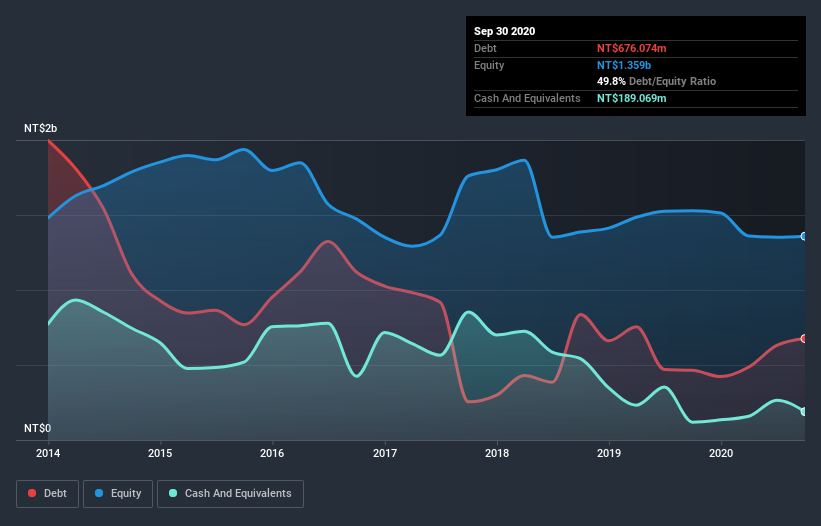Click the Sep 30 2020 tooltip date
821x526 pixels.
(505, 31)
